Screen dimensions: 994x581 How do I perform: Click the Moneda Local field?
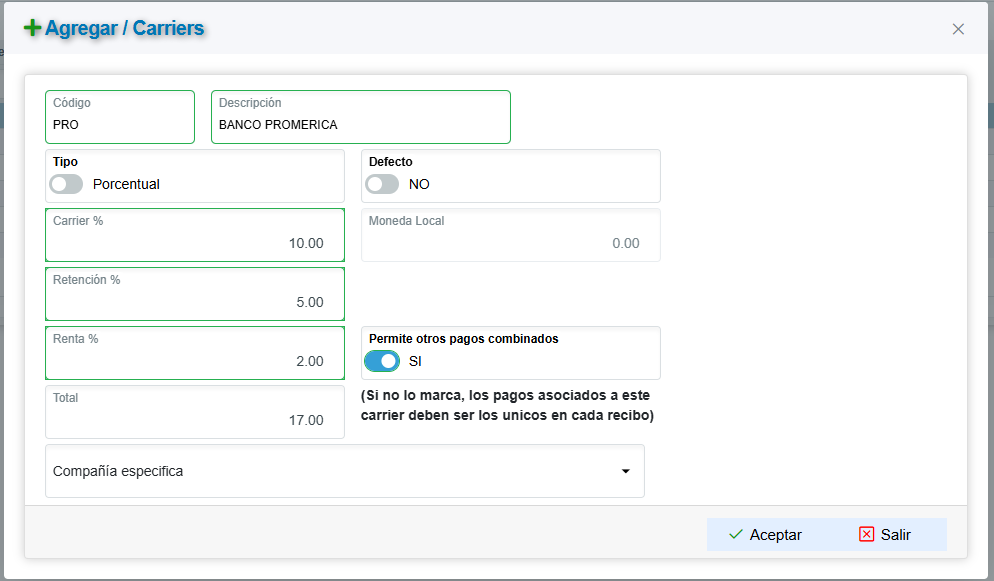coord(511,235)
